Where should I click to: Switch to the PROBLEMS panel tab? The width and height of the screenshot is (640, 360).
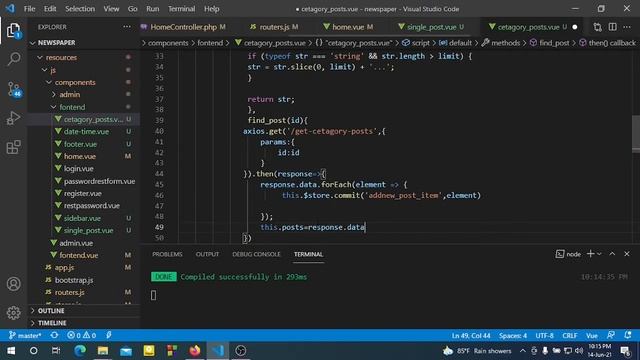167,254
